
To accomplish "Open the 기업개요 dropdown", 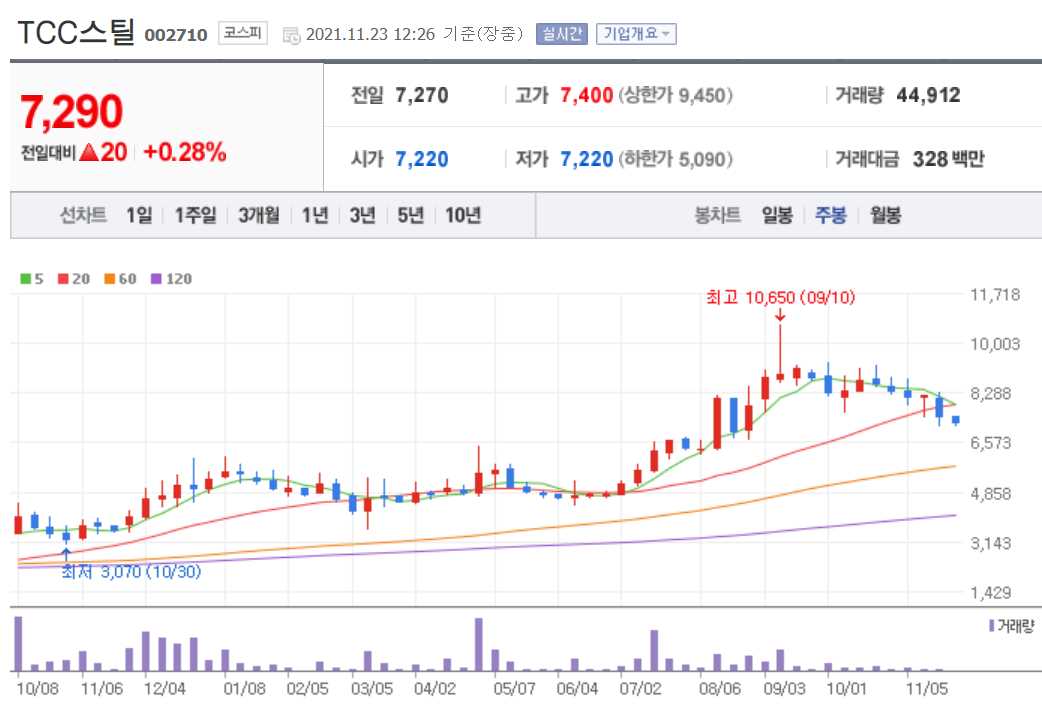I will point(636,33).
